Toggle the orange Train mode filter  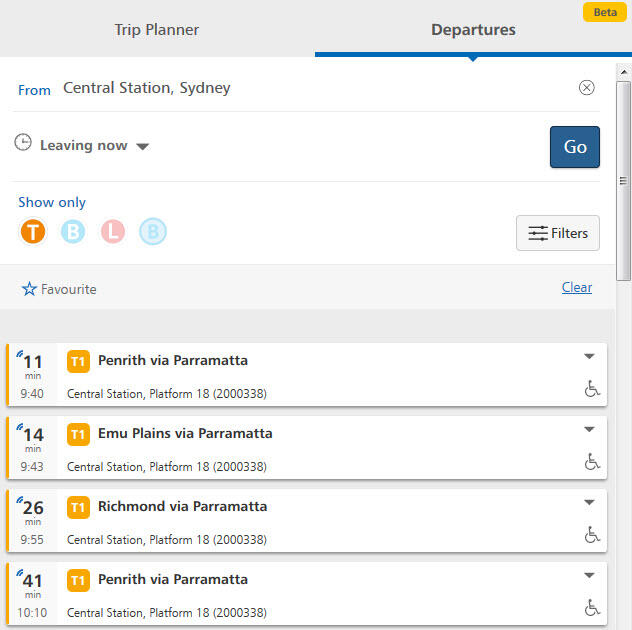tap(33, 232)
